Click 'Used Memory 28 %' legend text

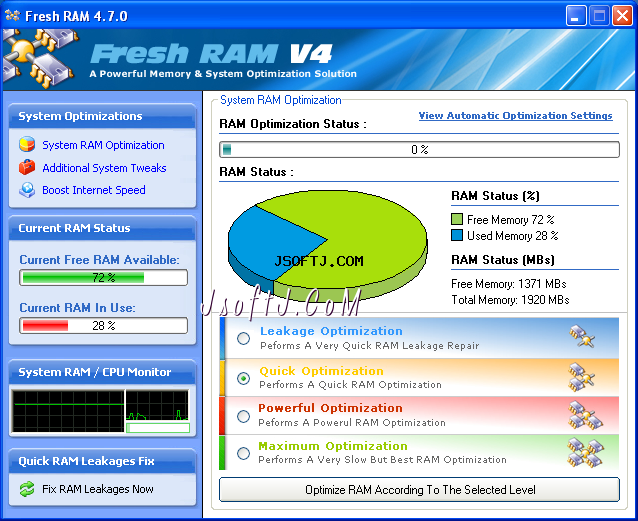[x=513, y=236]
